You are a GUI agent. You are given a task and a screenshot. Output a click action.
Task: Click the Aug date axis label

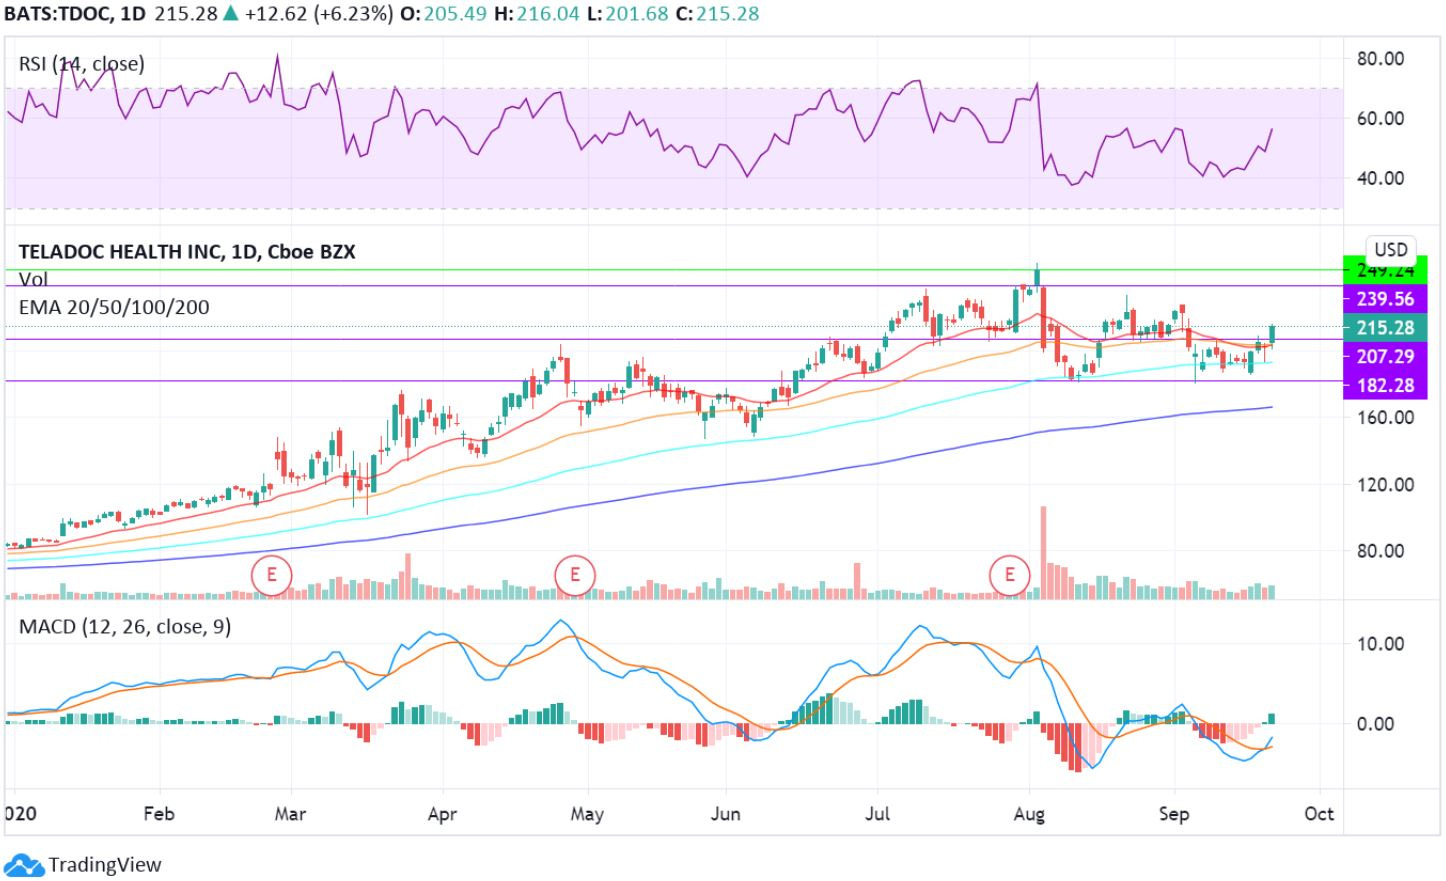tap(1029, 814)
